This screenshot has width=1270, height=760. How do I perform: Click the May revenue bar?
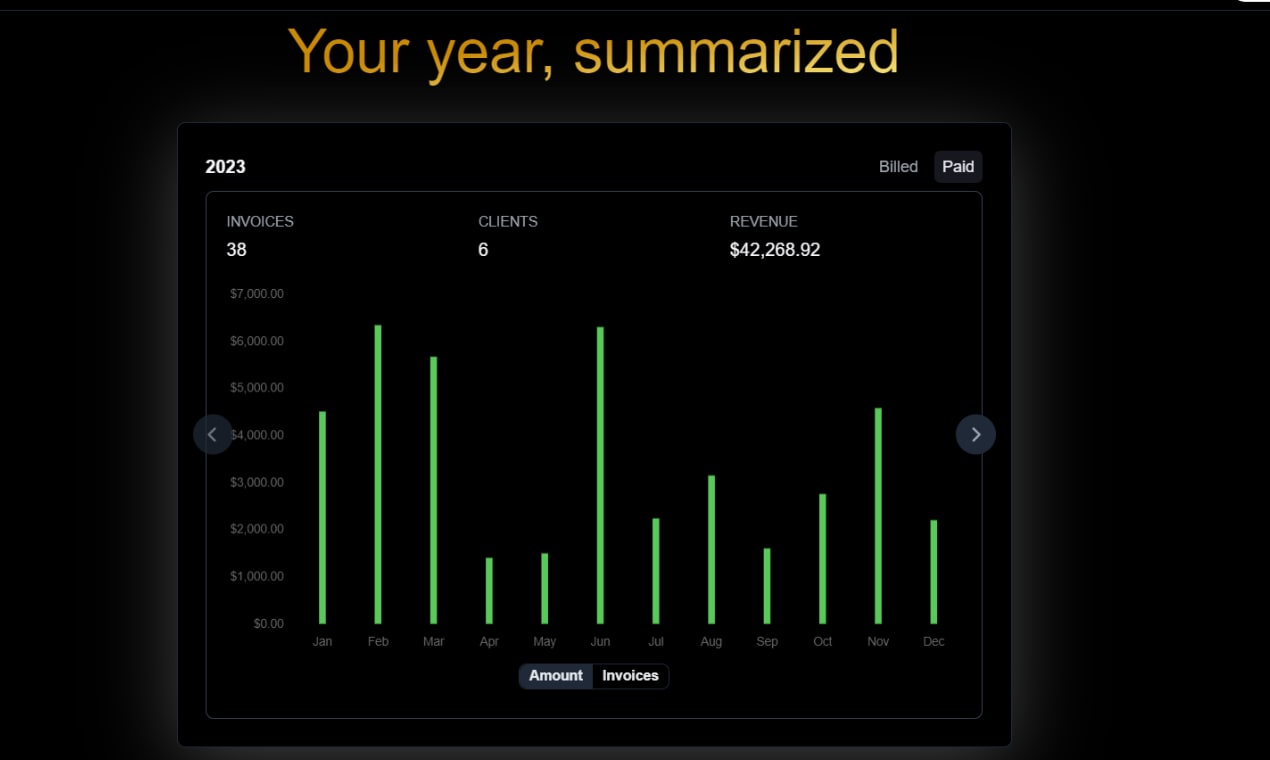(545, 588)
